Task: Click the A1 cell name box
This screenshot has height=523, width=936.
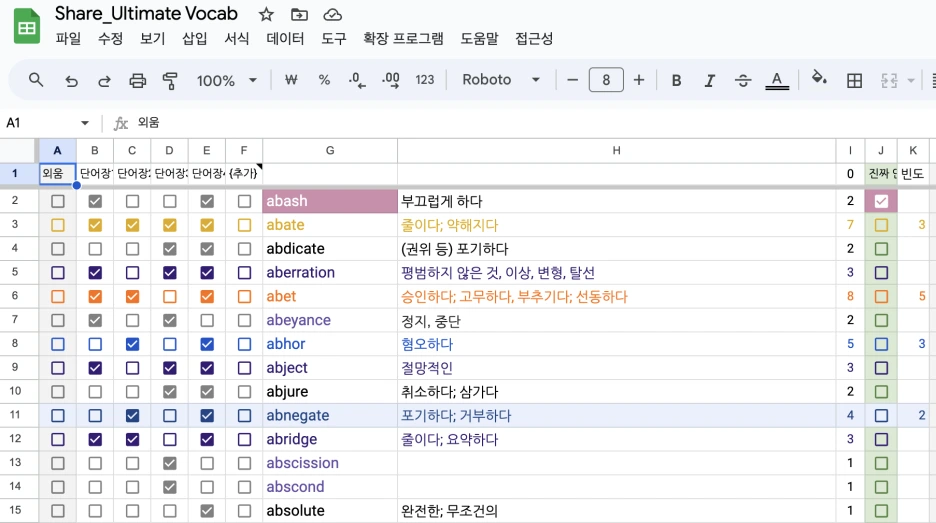Action: [x=39, y=123]
